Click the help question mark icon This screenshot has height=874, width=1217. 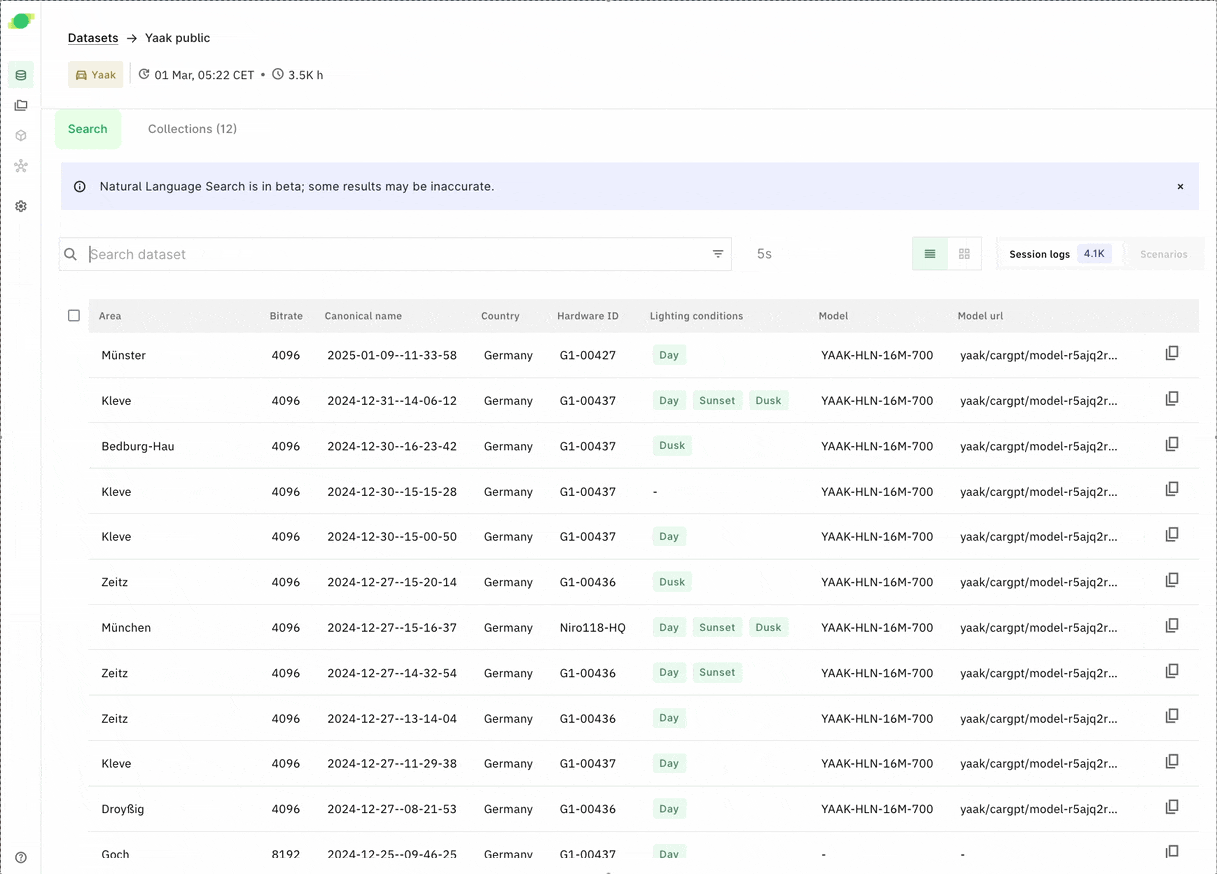21,857
